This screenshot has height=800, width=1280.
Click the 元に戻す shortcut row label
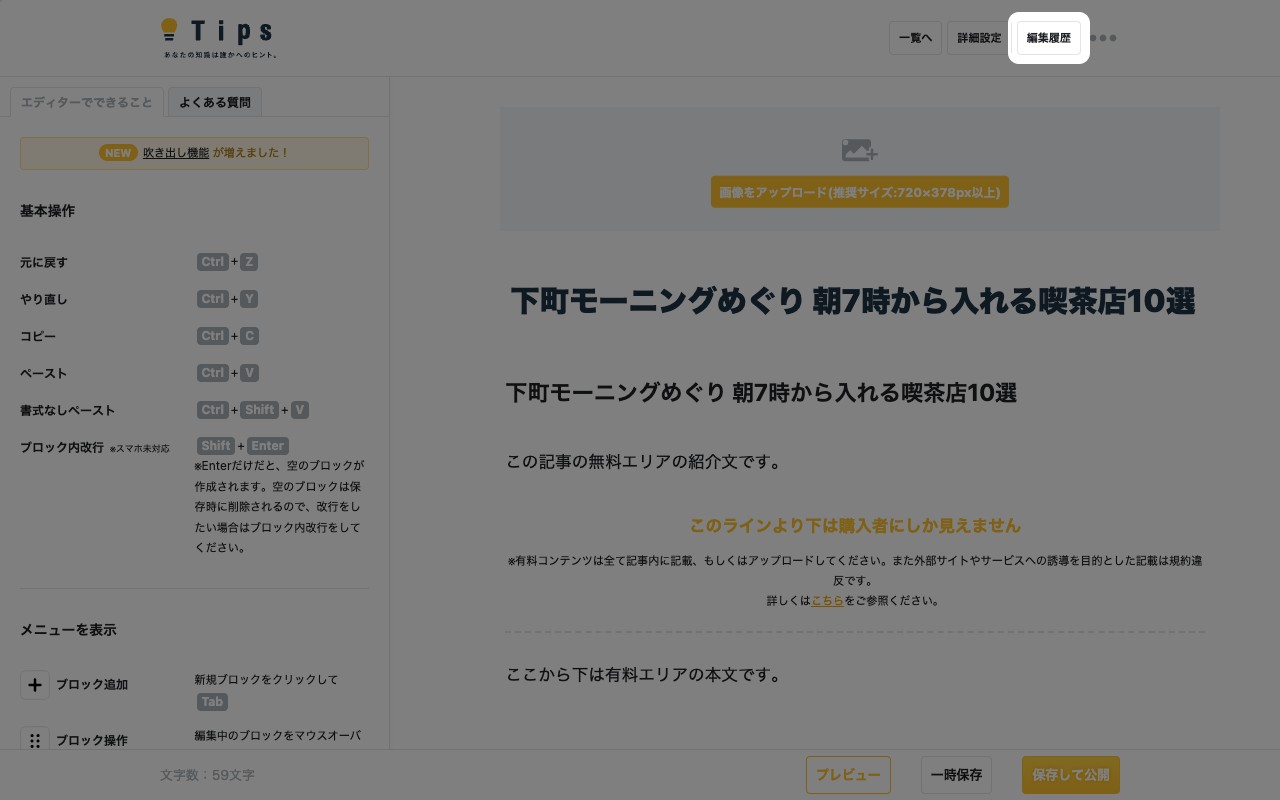[44, 262]
